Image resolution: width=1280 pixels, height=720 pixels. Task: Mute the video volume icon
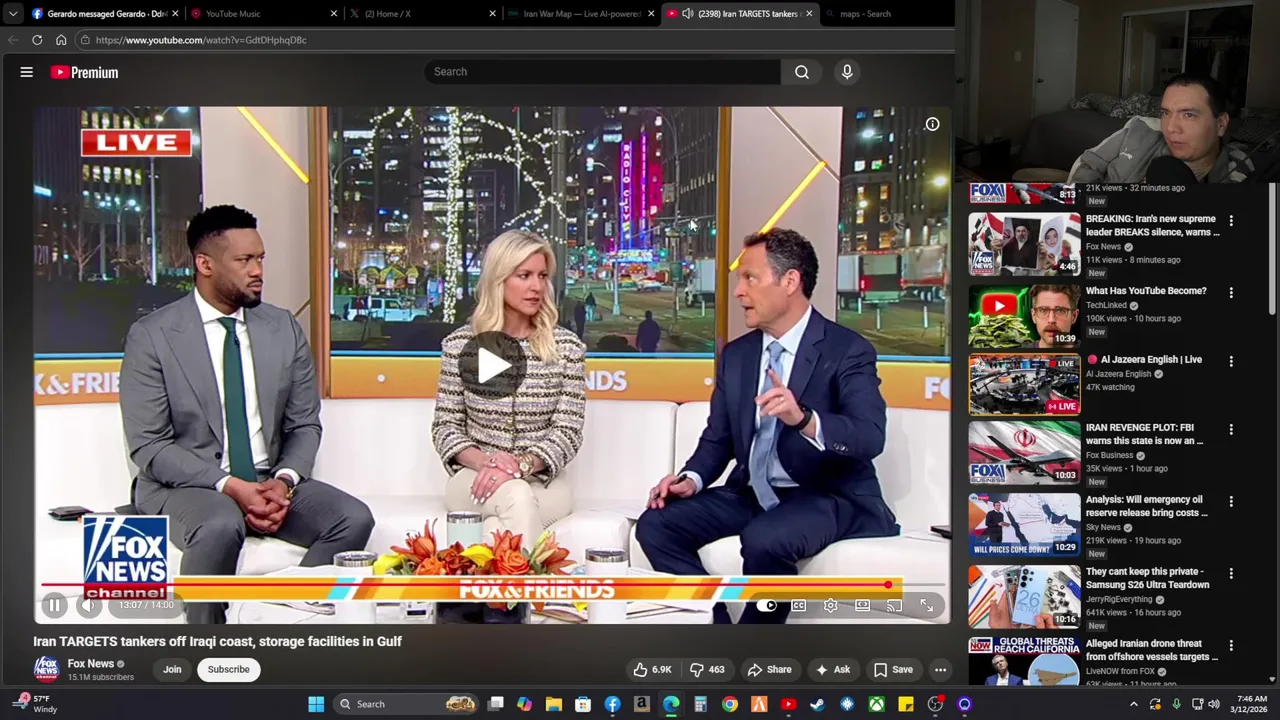89,605
